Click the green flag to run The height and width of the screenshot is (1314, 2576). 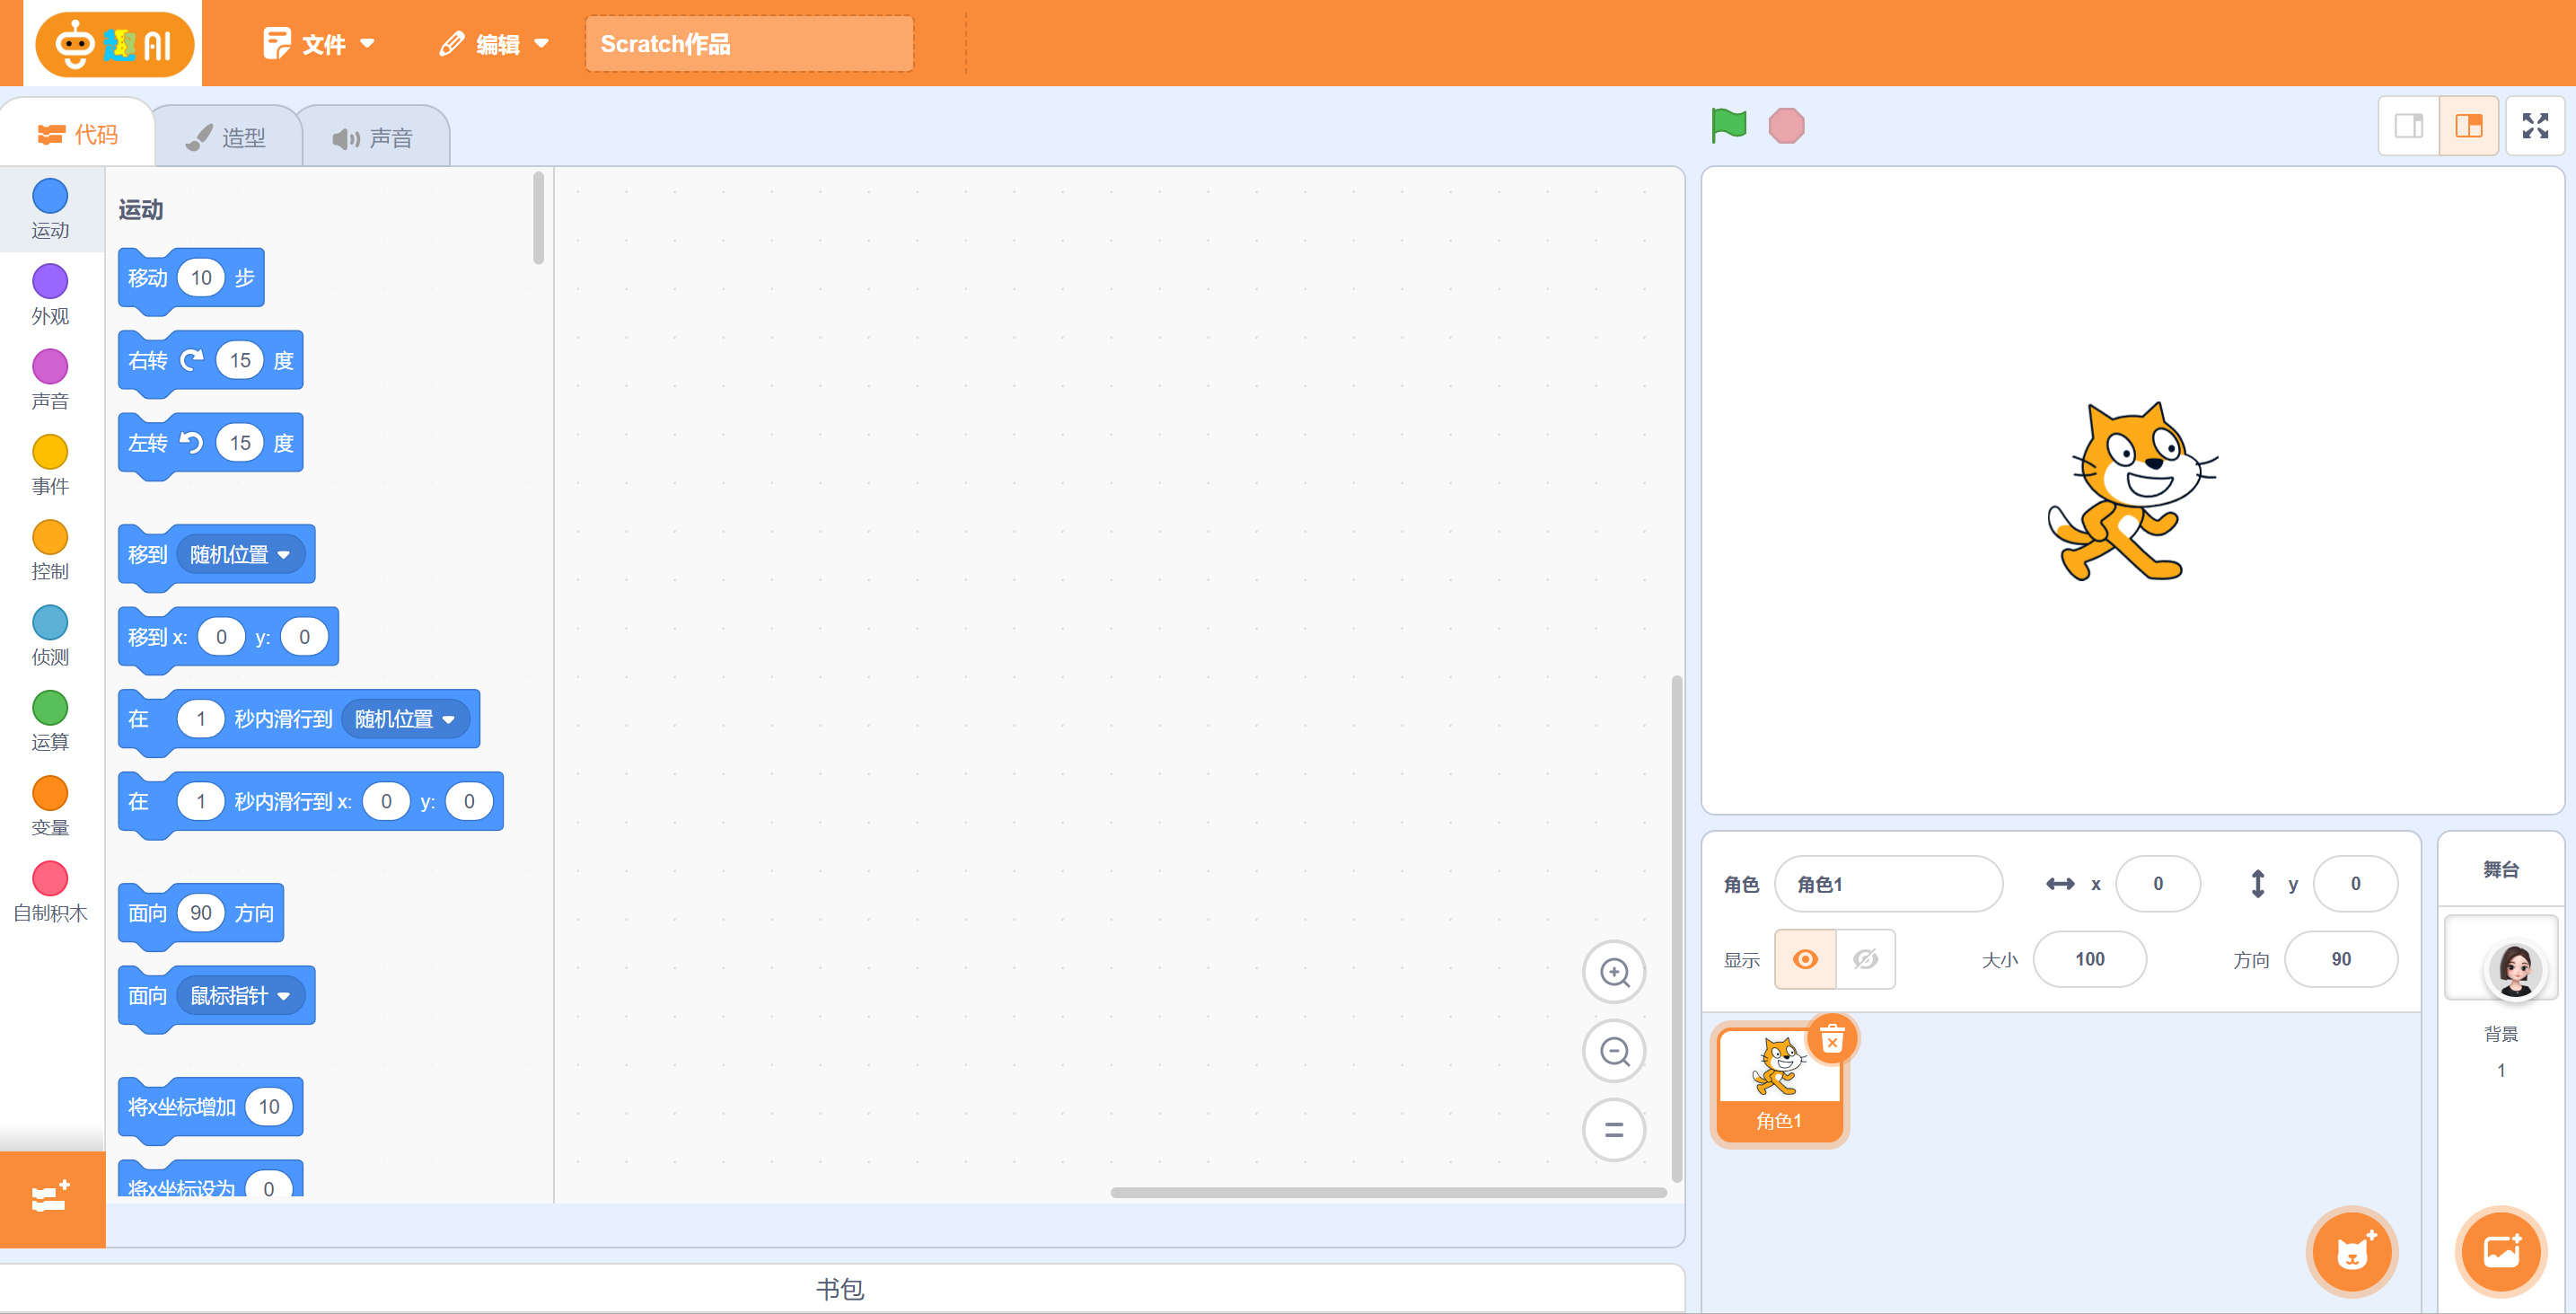(x=1728, y=126)
